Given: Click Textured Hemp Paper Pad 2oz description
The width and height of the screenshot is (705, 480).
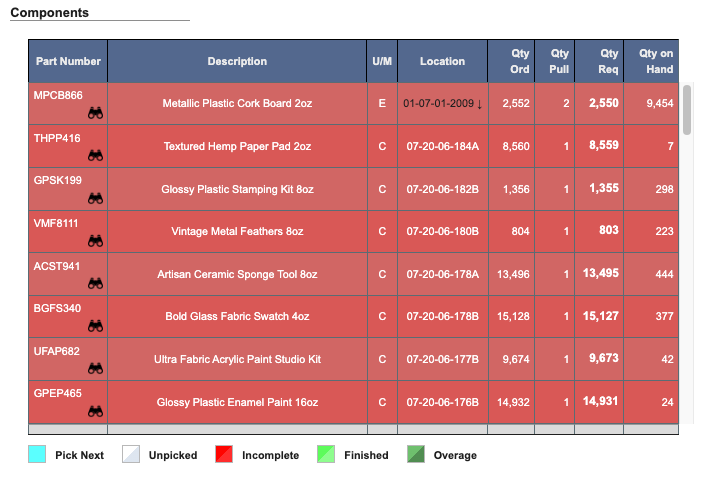Looking at the screenshot, I should tap(237, 147).
